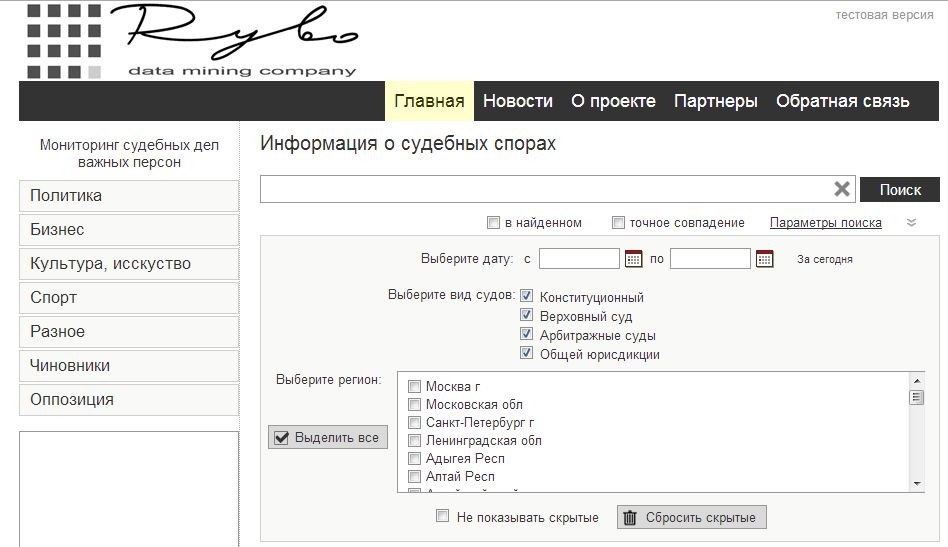Image resolution: width=948 pixels, height=547 pixels.
Task: Click the Выделить все button
Action: pyautogui.click(x=327, y=438)
